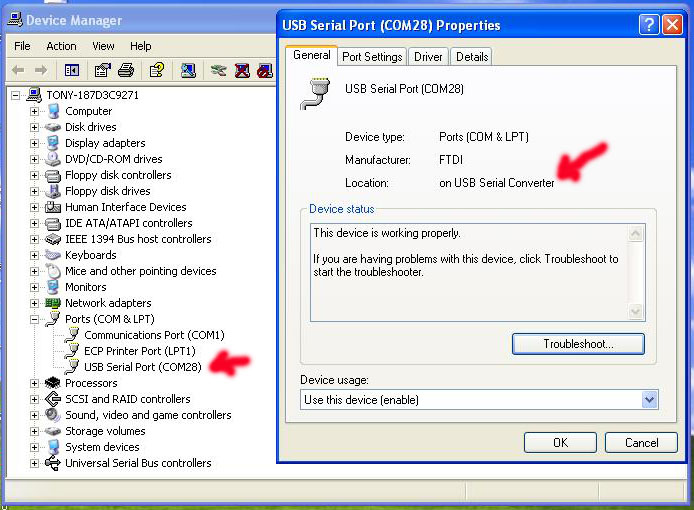
Task: Open the Action menu
Action: pos(61,46)
